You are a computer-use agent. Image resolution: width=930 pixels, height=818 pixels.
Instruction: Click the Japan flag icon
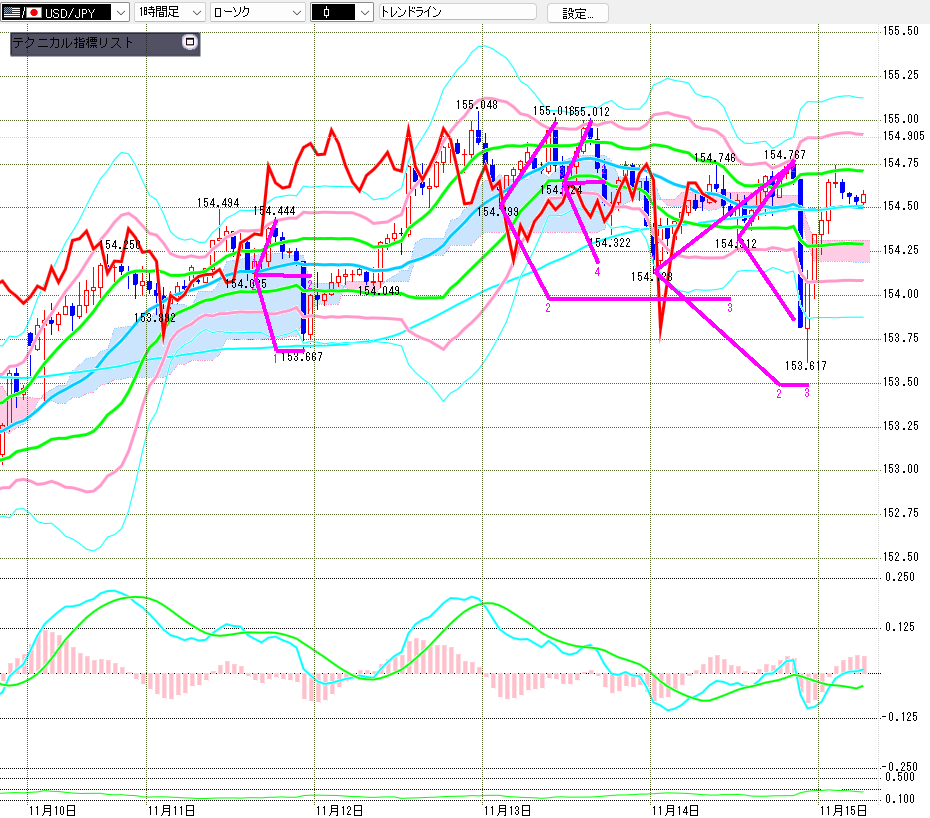[x=32, y=13]
